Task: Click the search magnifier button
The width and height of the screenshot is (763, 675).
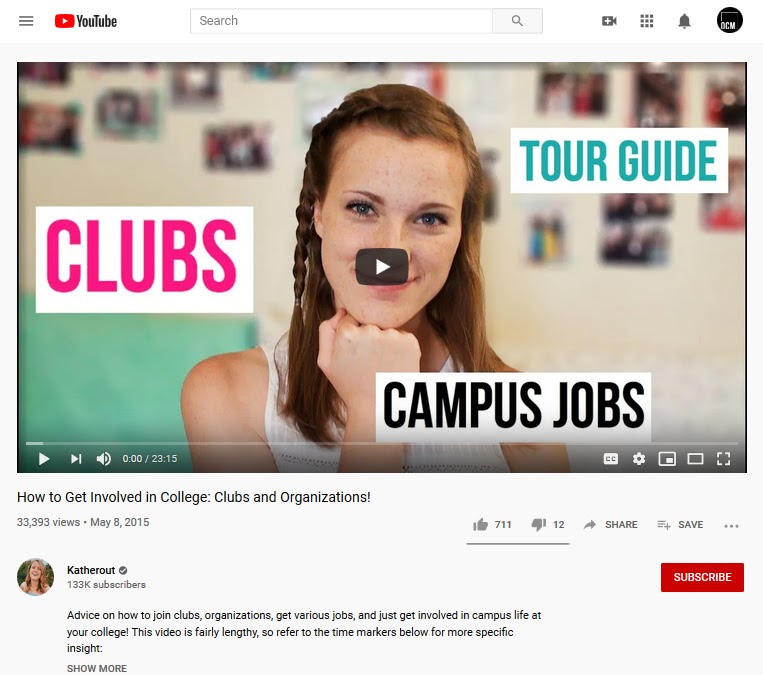Action: pyautogui.click(x=517, y=21)
